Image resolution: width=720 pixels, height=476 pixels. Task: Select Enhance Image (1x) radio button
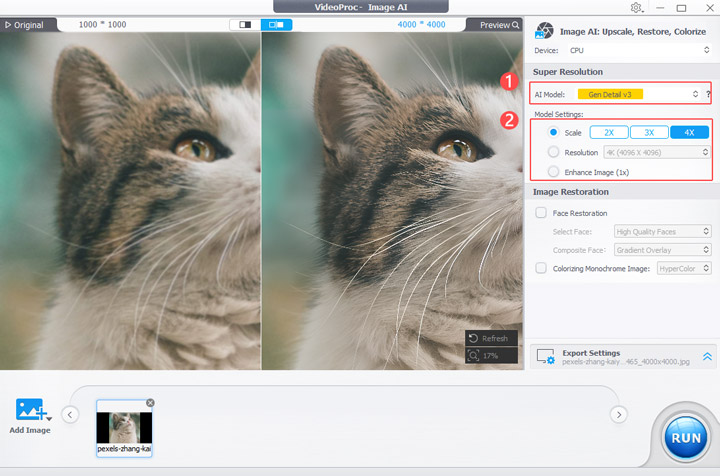coord(553,172)
